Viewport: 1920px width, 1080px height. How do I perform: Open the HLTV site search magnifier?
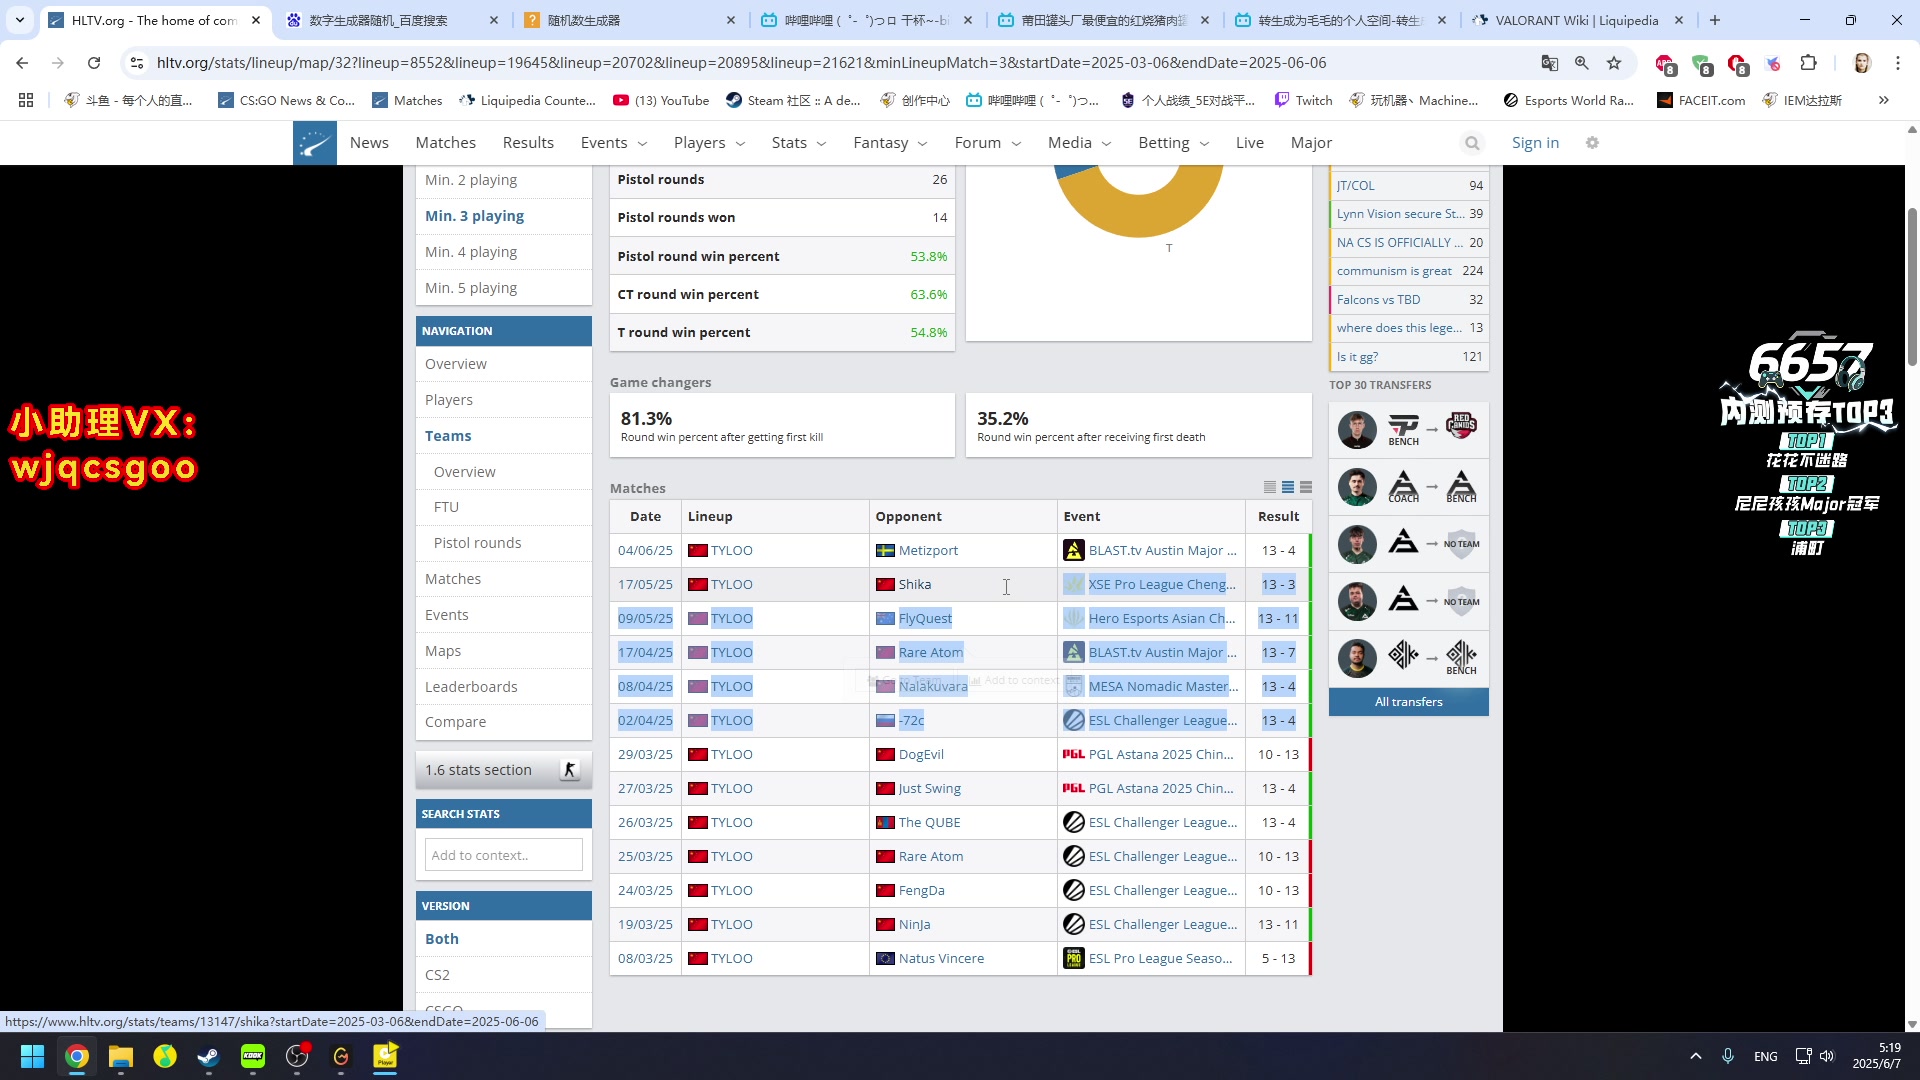click(x=1472, y=143)
